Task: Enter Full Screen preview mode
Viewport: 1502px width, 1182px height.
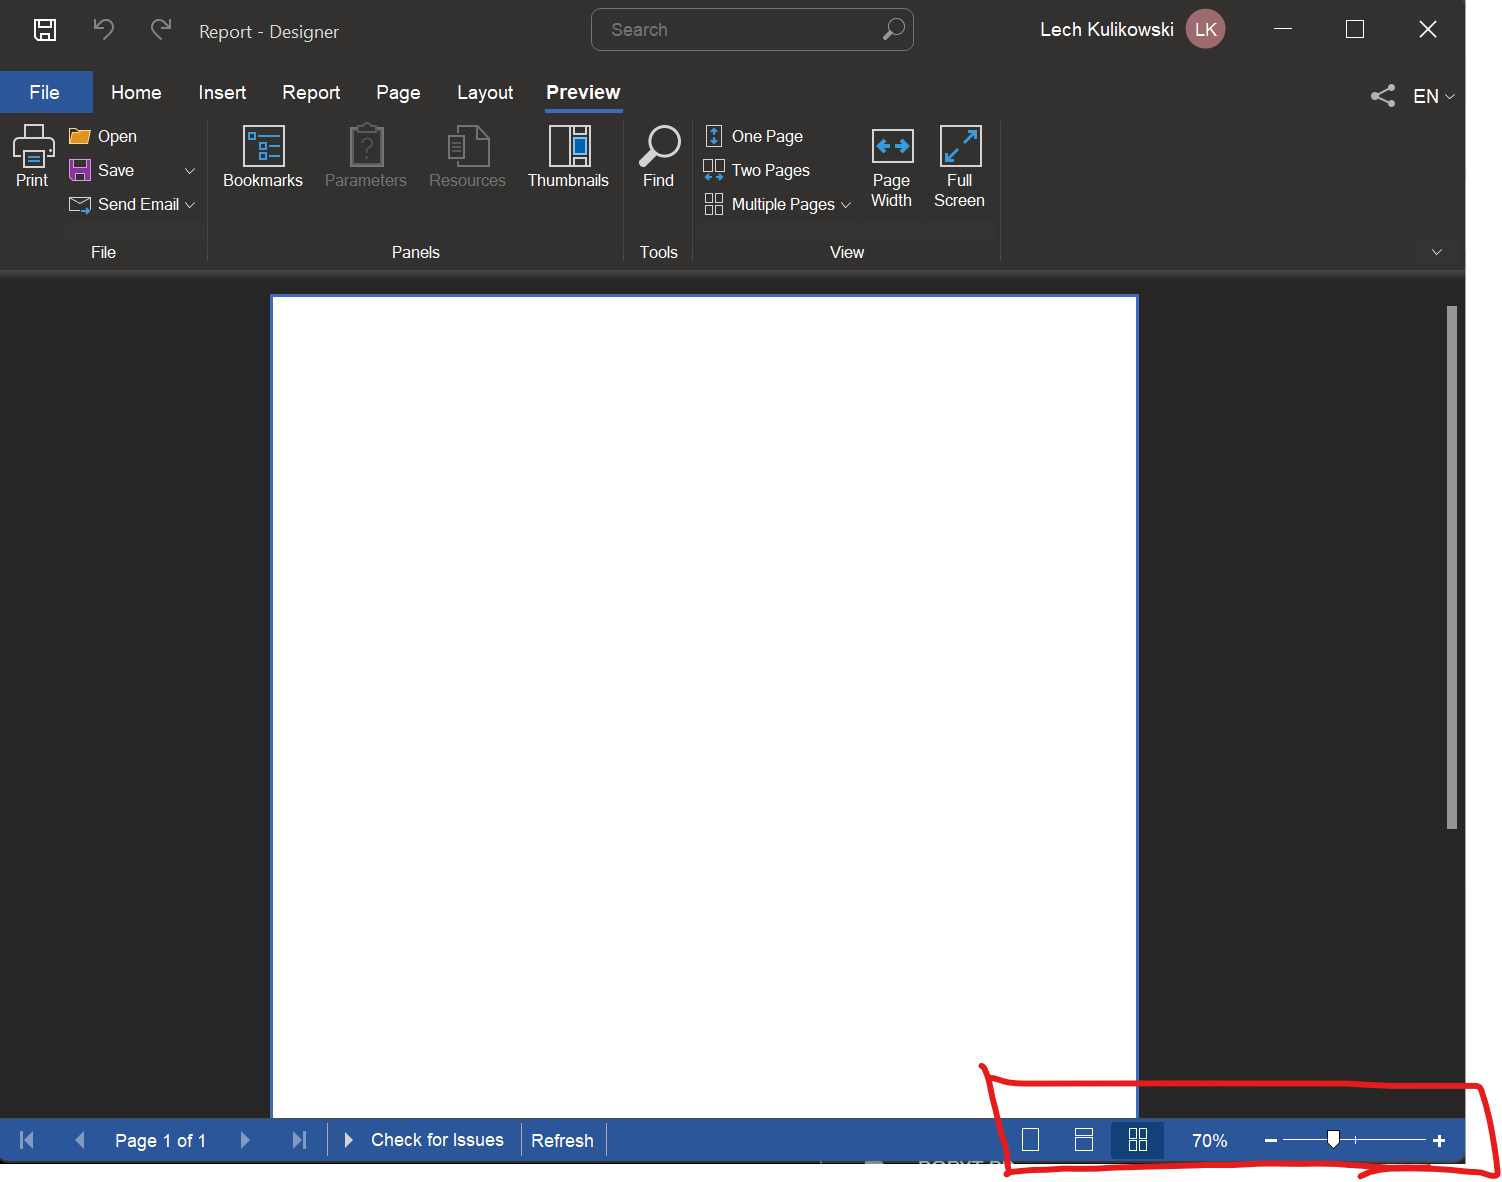Action: click(x=959, y=166)
